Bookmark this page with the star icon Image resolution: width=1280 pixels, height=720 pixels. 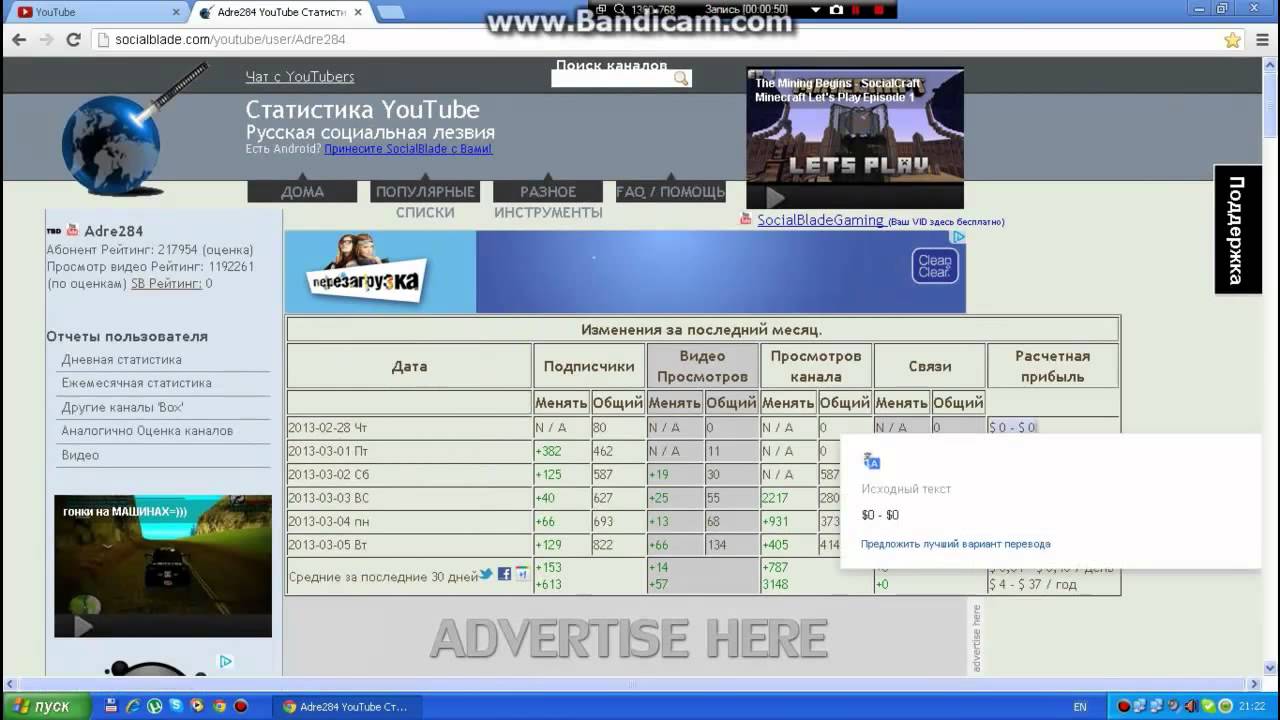point(1232,40)
